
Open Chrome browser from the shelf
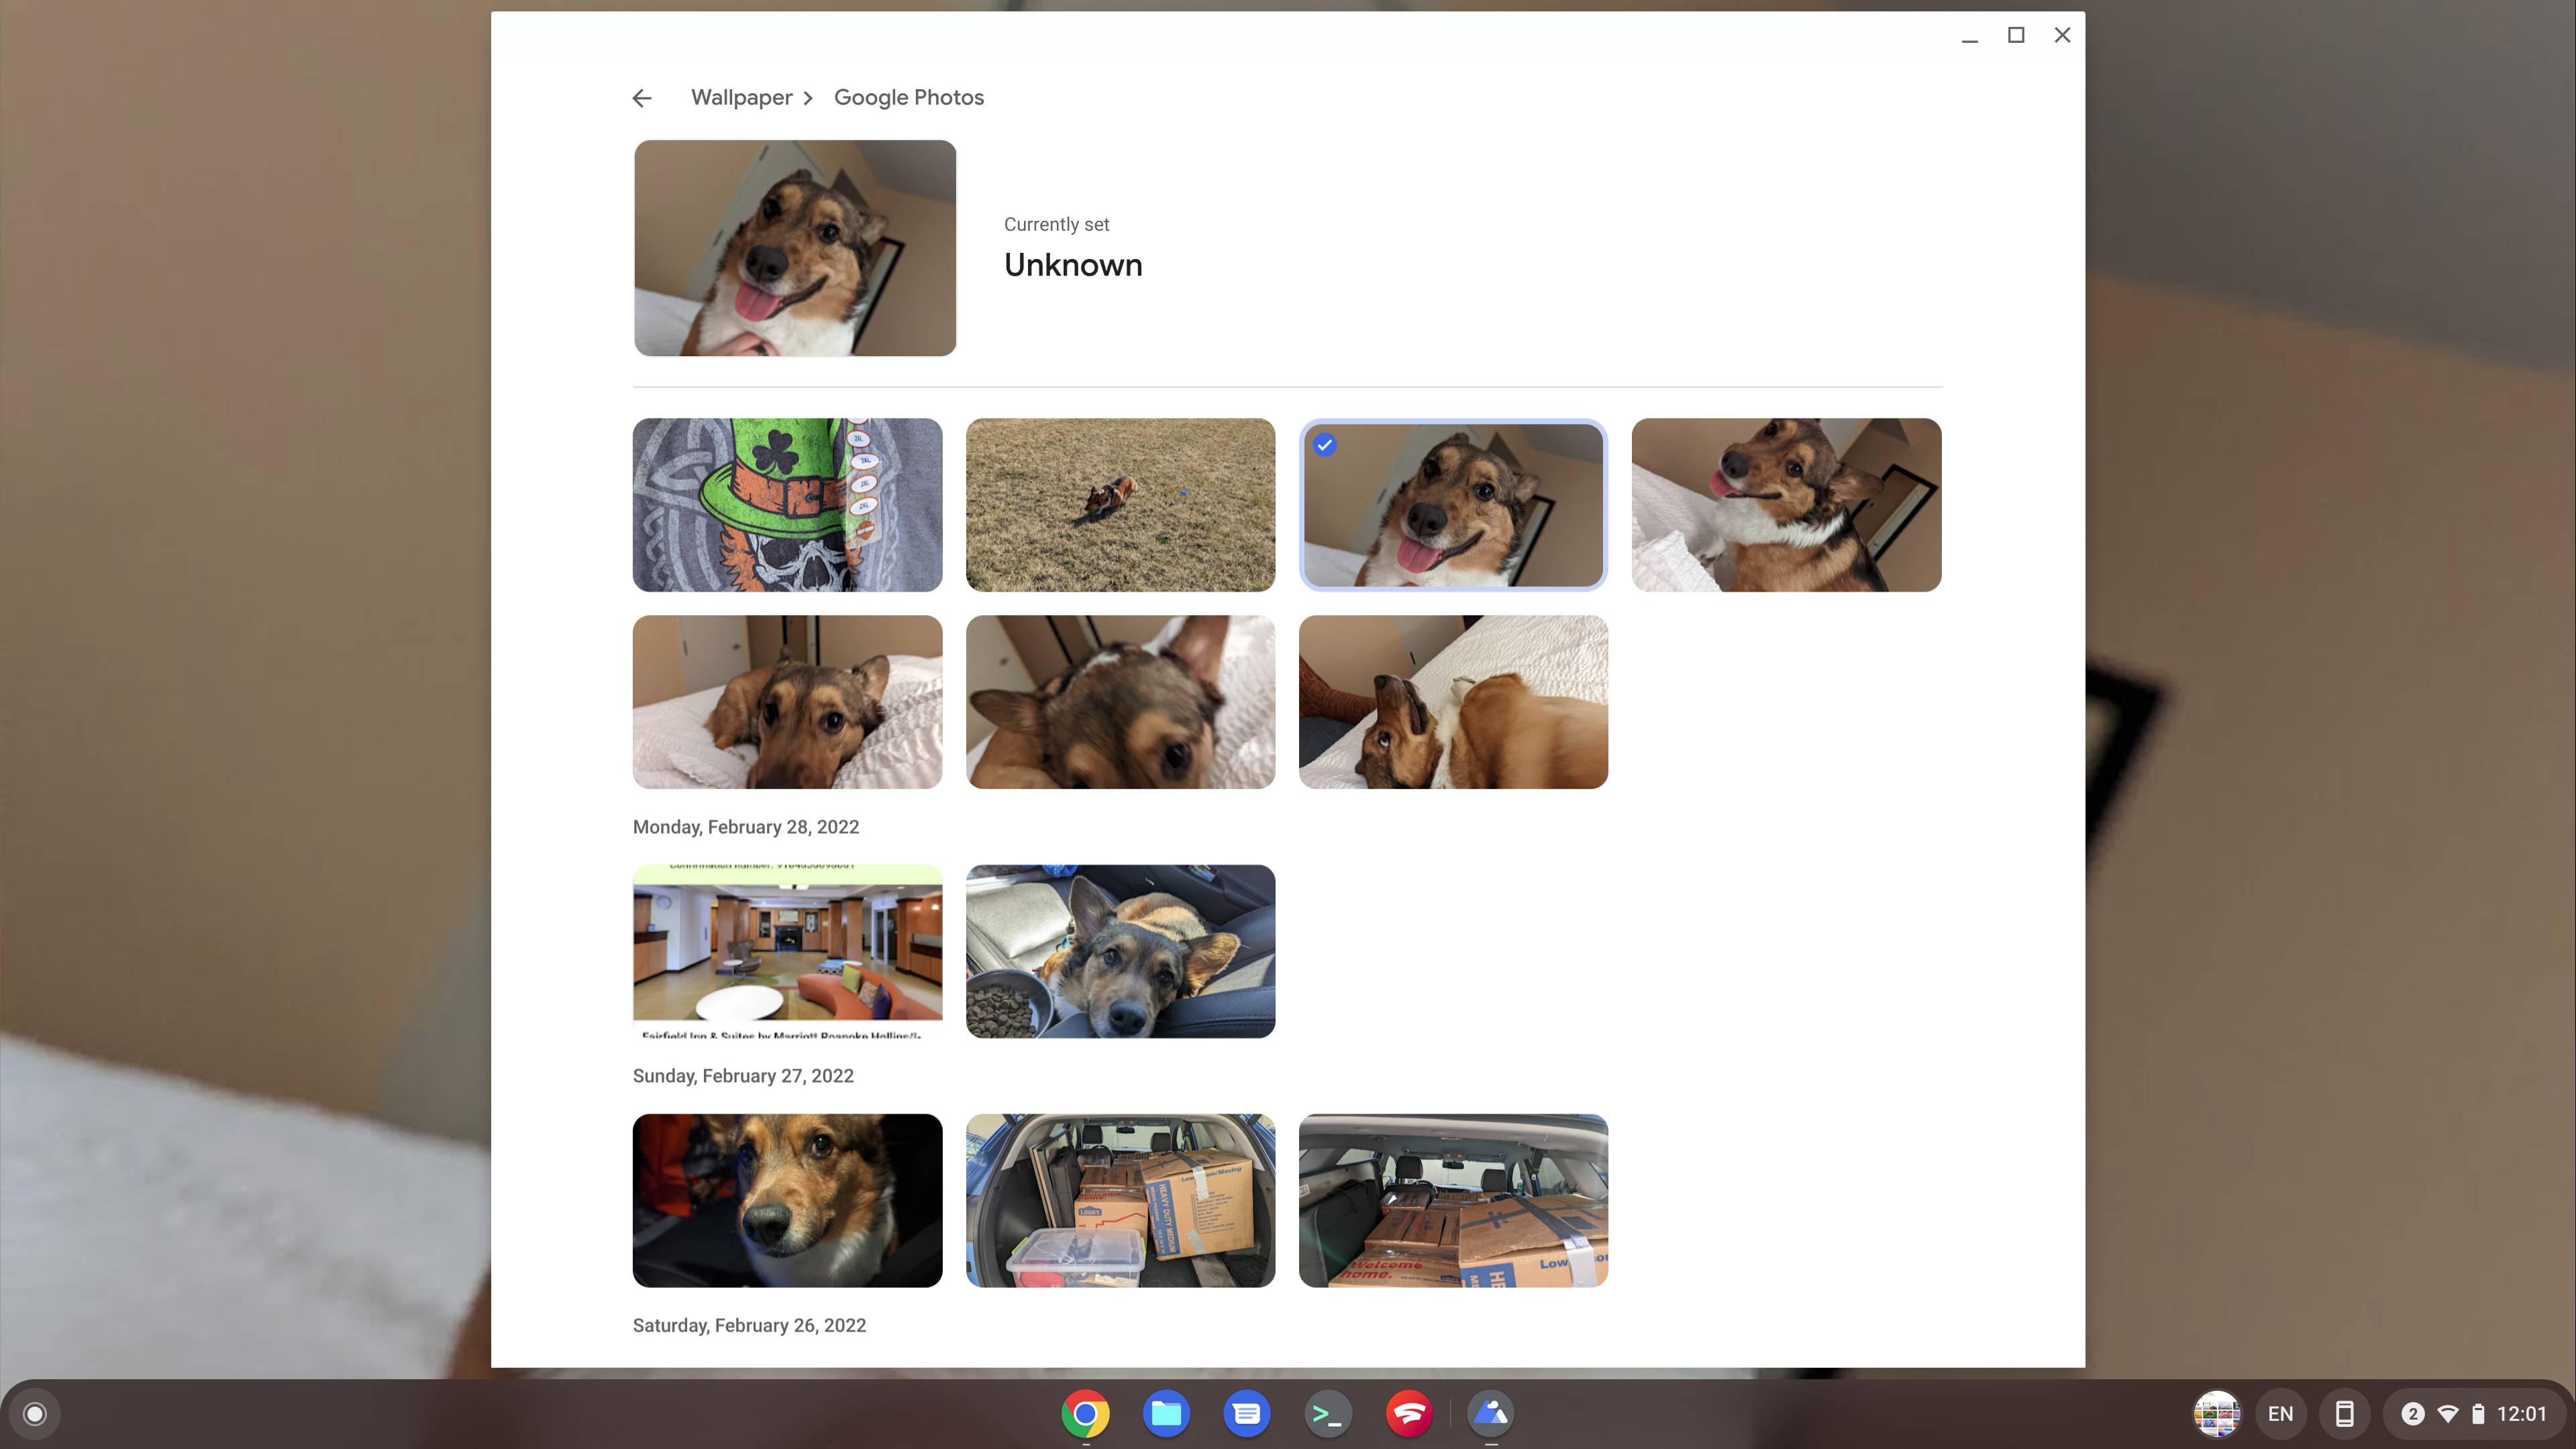coord(1085,1413)
